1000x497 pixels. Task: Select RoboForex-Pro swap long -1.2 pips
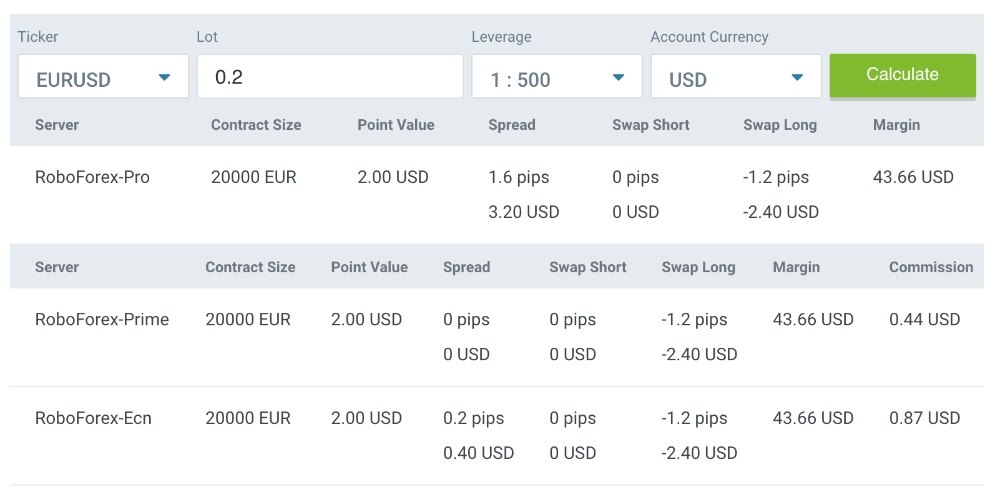click(776, 177)
